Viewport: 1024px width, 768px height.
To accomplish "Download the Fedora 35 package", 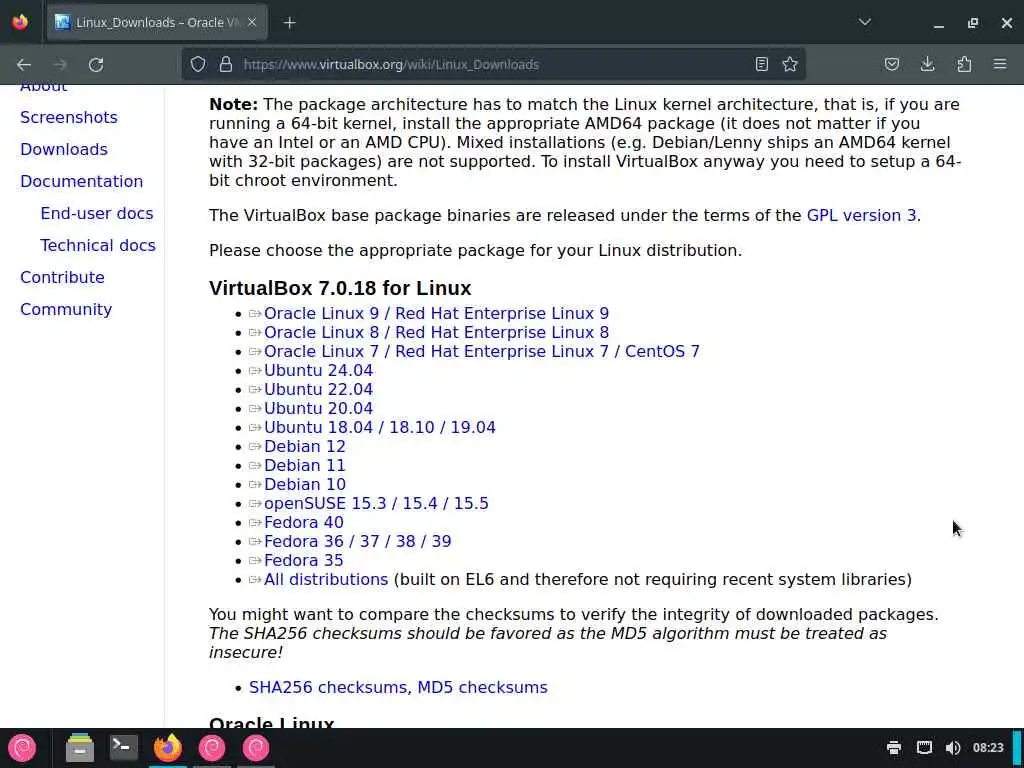I will click(x=304, y=560).
